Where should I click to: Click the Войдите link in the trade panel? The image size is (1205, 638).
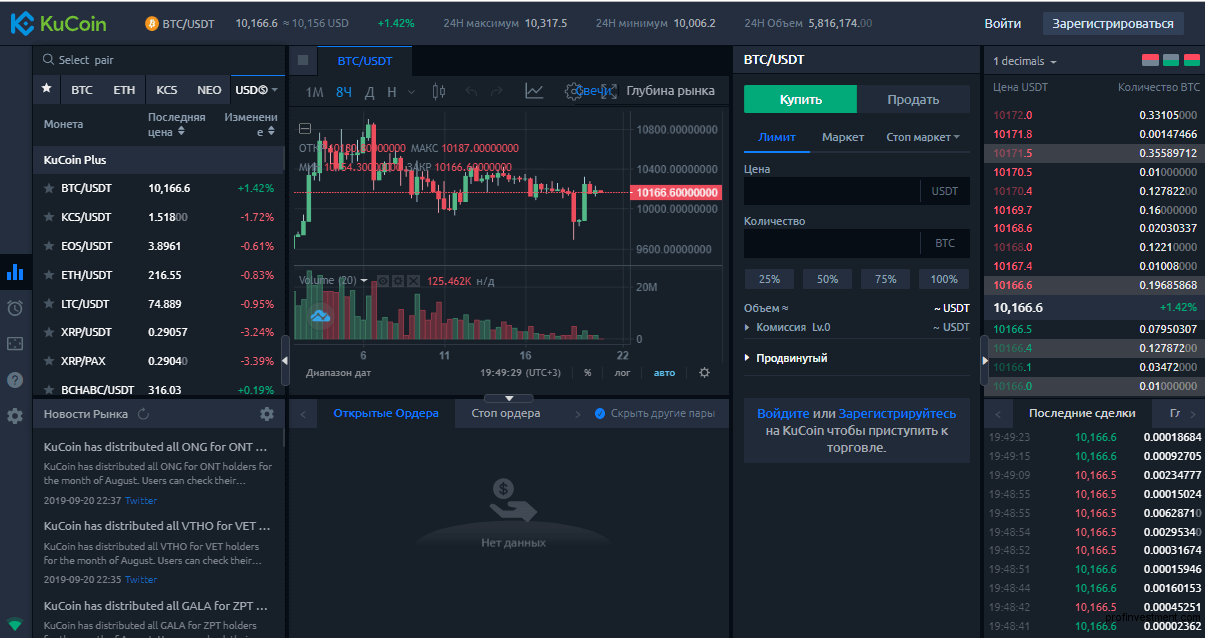783,413
